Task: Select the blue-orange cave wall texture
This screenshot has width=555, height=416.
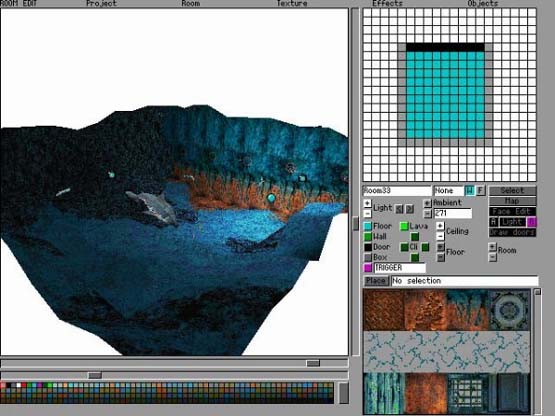Action: point(467,310)
